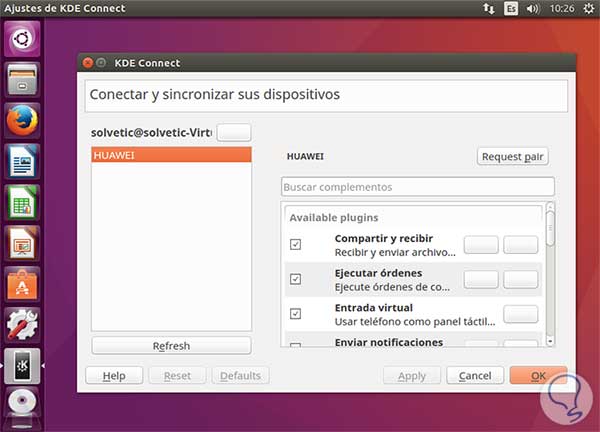Image resolution: width=600 pixels, height=432 pixels.
Task: Open the Files manager from launcher
Action: click(x=22, y=80)
